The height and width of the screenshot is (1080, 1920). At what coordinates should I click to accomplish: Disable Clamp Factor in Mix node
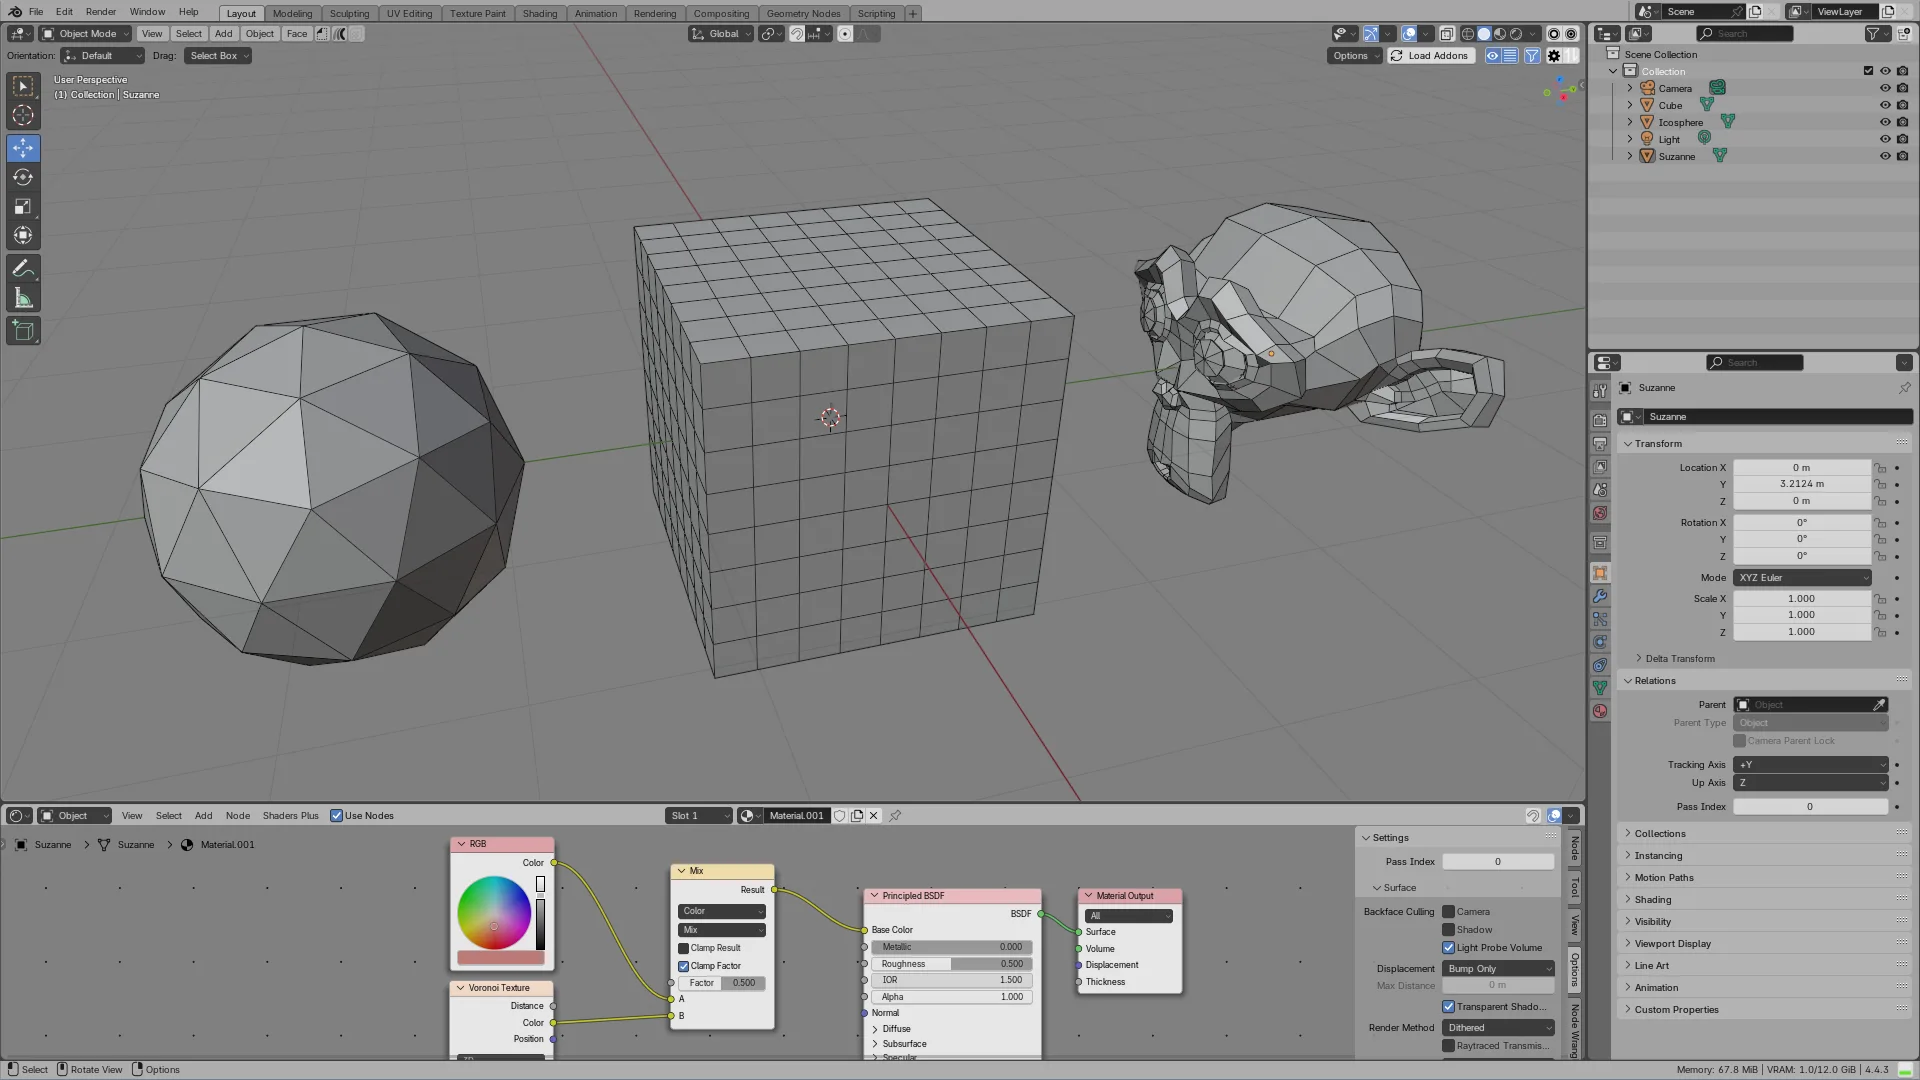point(684,966)
